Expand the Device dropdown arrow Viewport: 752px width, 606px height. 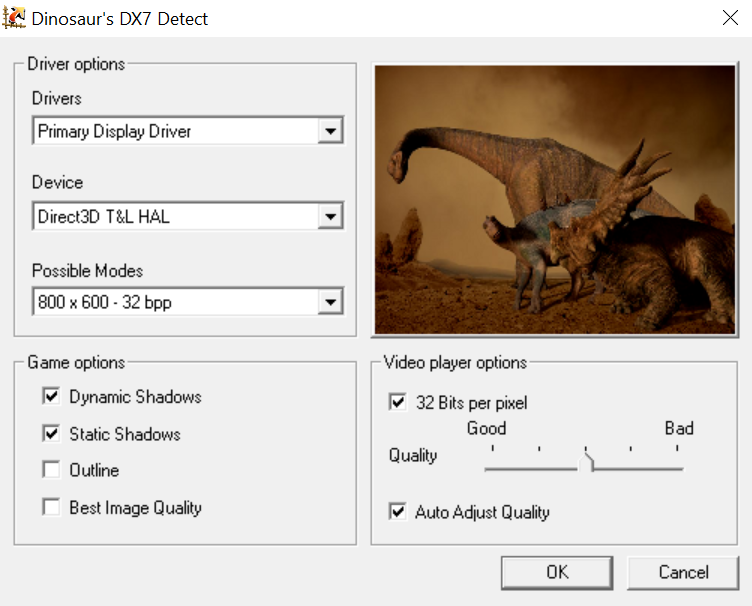tap(330, 216)
